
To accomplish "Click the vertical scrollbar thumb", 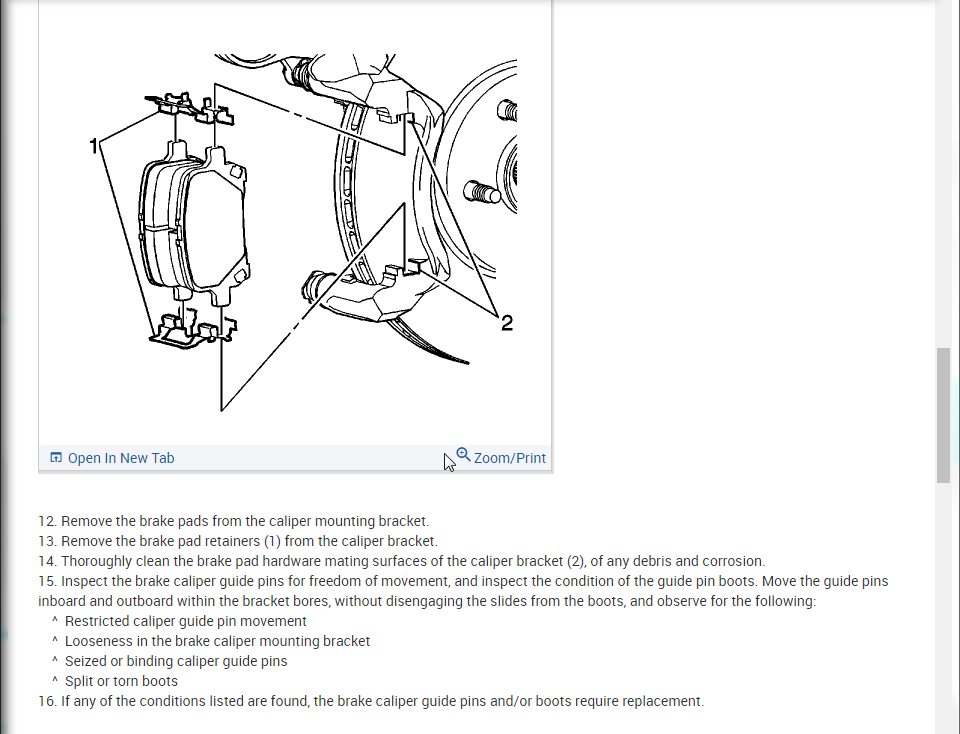I will (x=943, y=416).
